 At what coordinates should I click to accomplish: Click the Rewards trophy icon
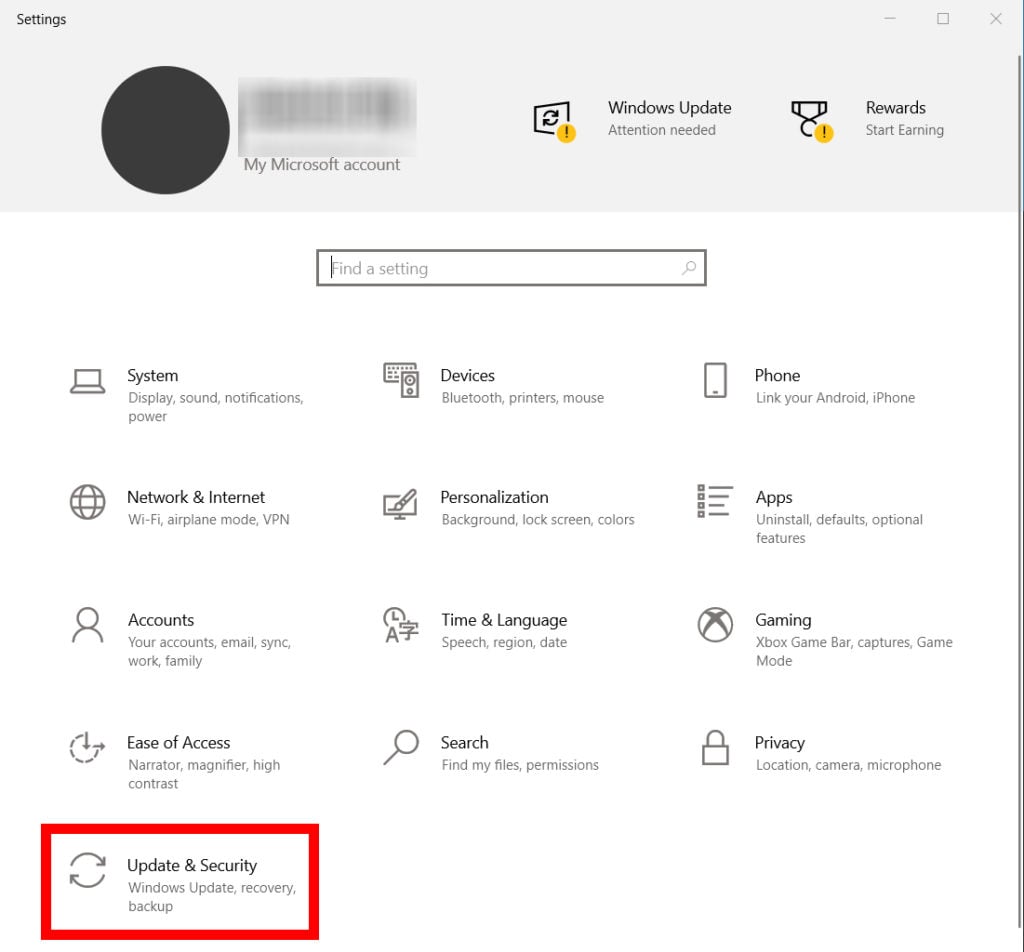tap(811, 119)
